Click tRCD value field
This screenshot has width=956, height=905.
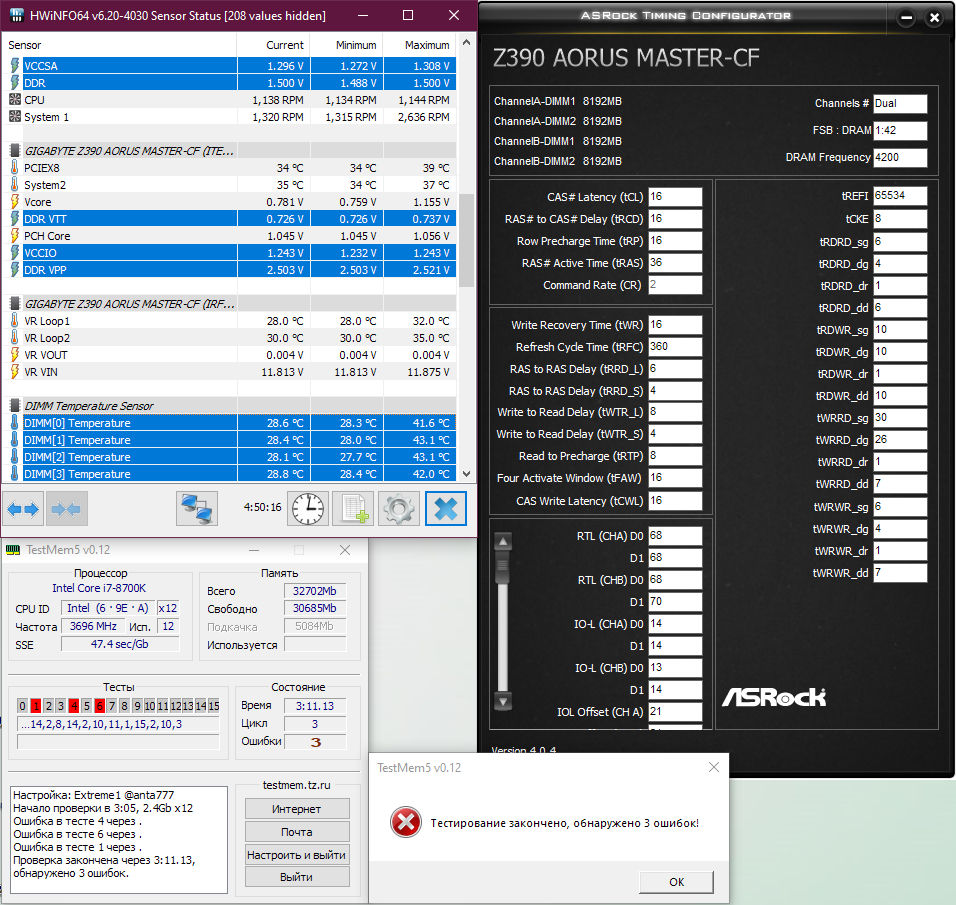675,218
